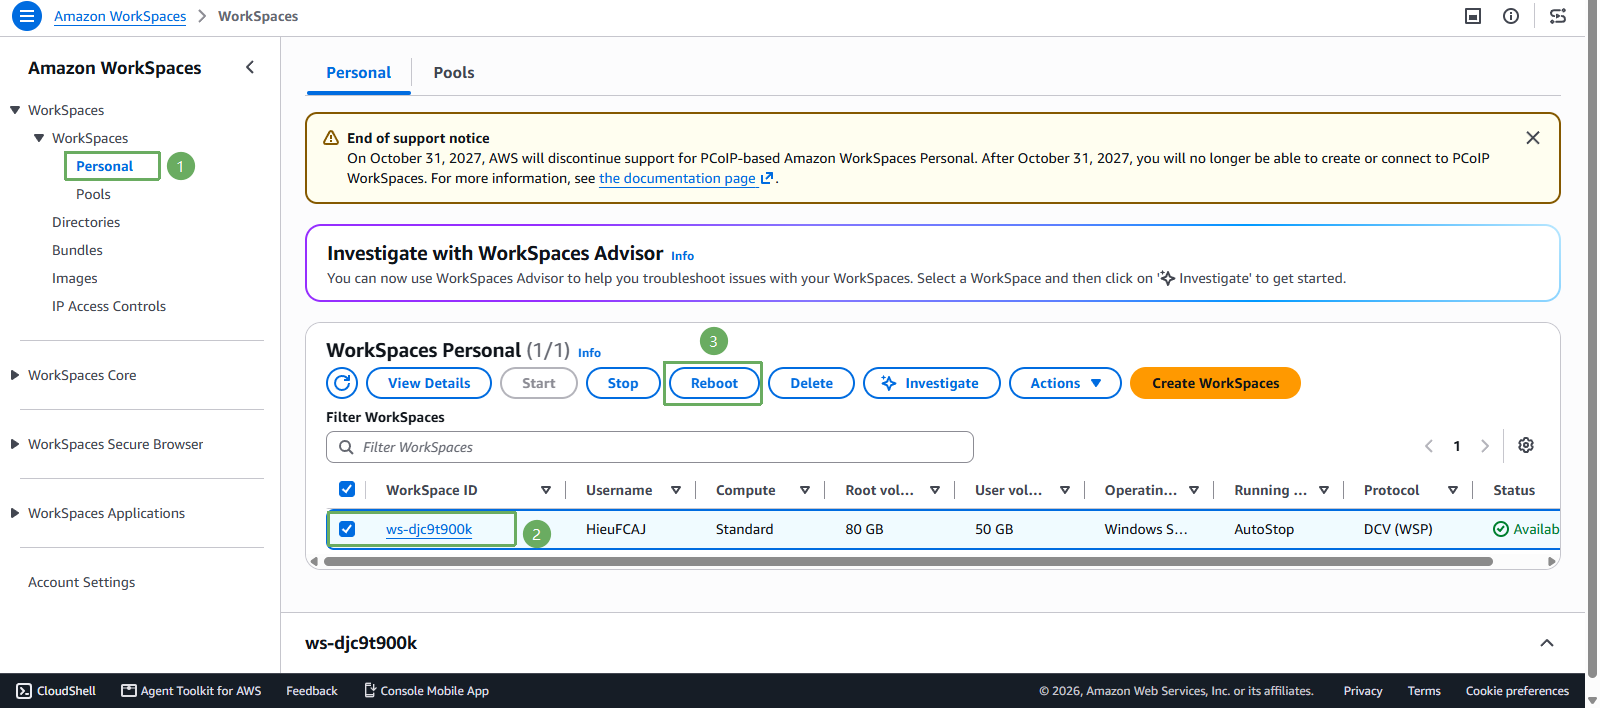Collapse the nested WorkSpaces tree node
This screenshot has width=1600, height=708.
(39, 138)
